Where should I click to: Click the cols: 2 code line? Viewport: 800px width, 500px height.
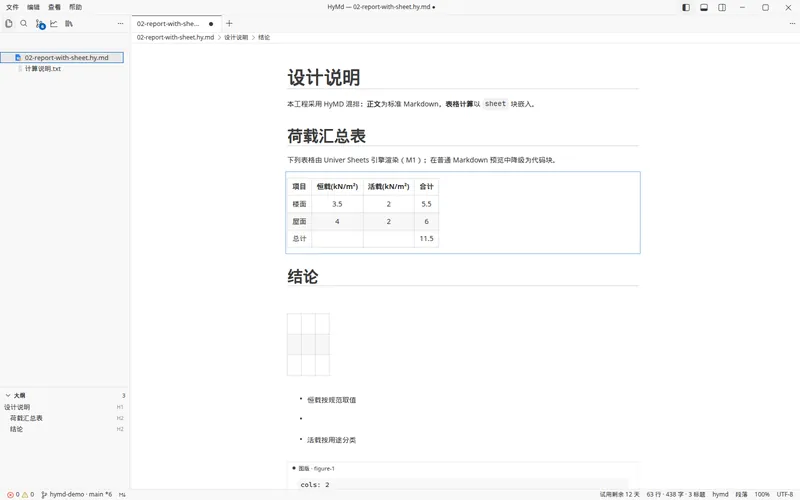click(x=315, y=485)
